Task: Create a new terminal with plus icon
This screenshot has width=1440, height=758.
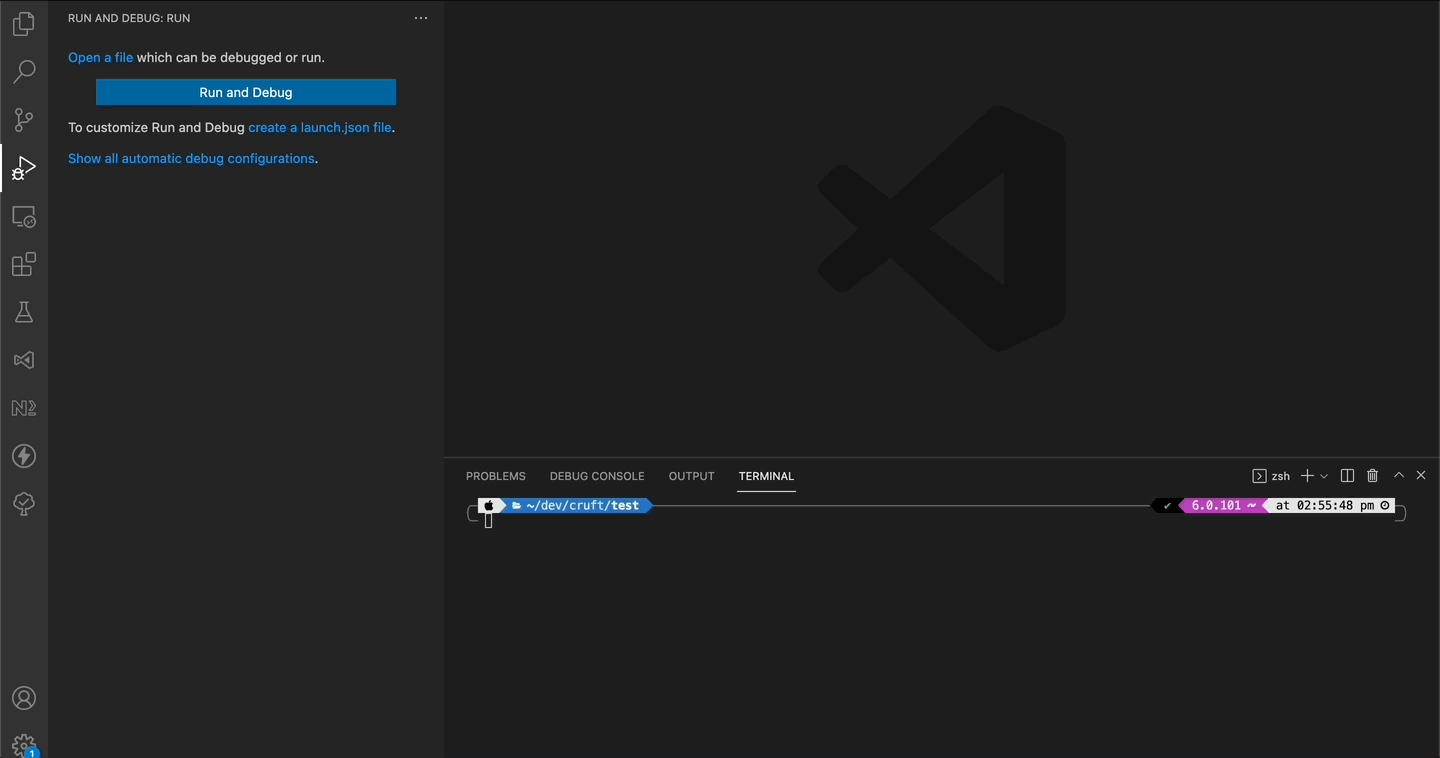Action: 1307,476
